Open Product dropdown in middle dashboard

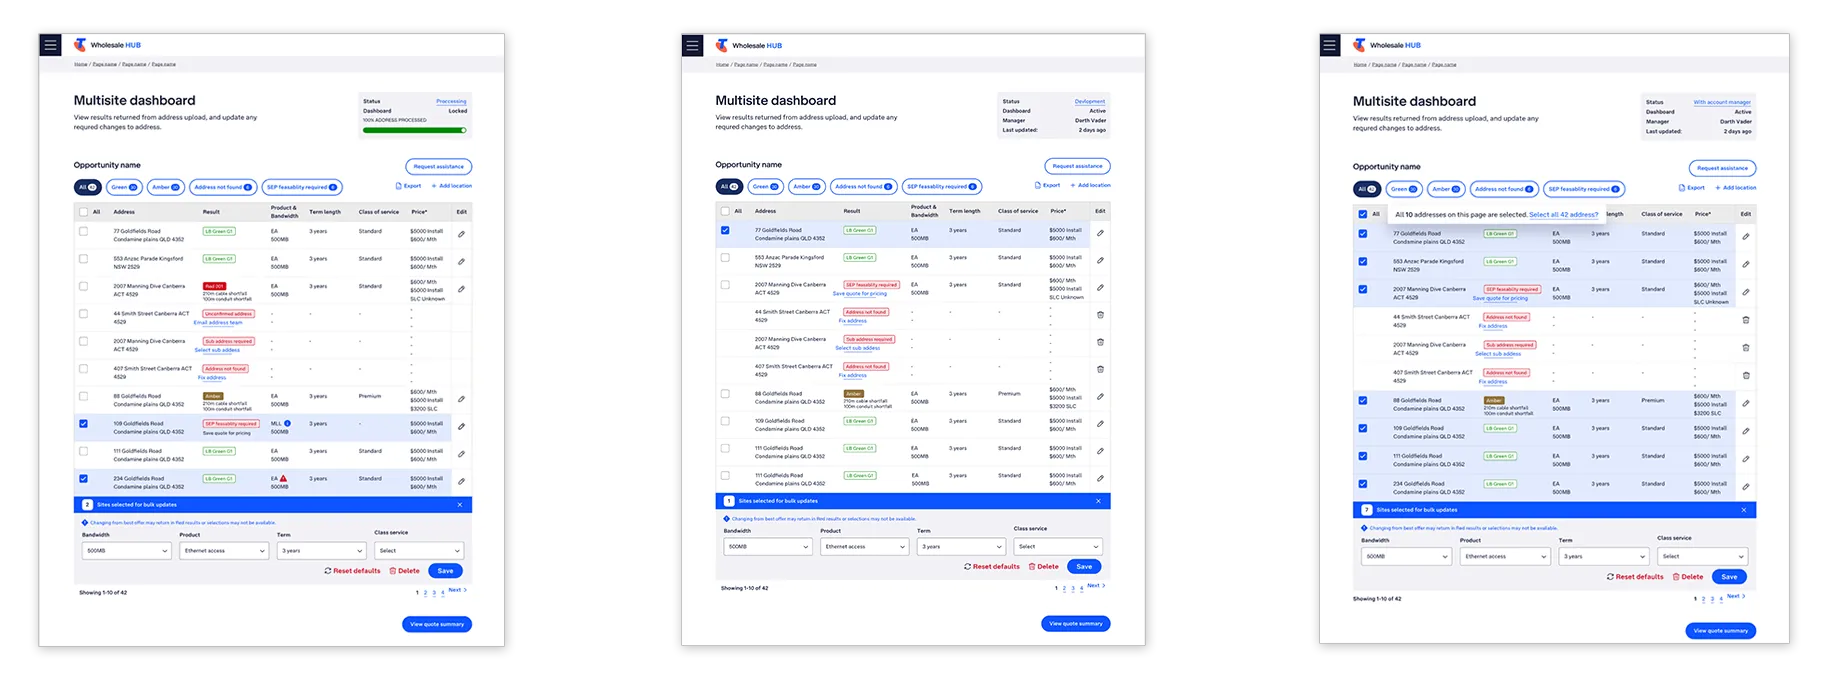tap(864, 547)
